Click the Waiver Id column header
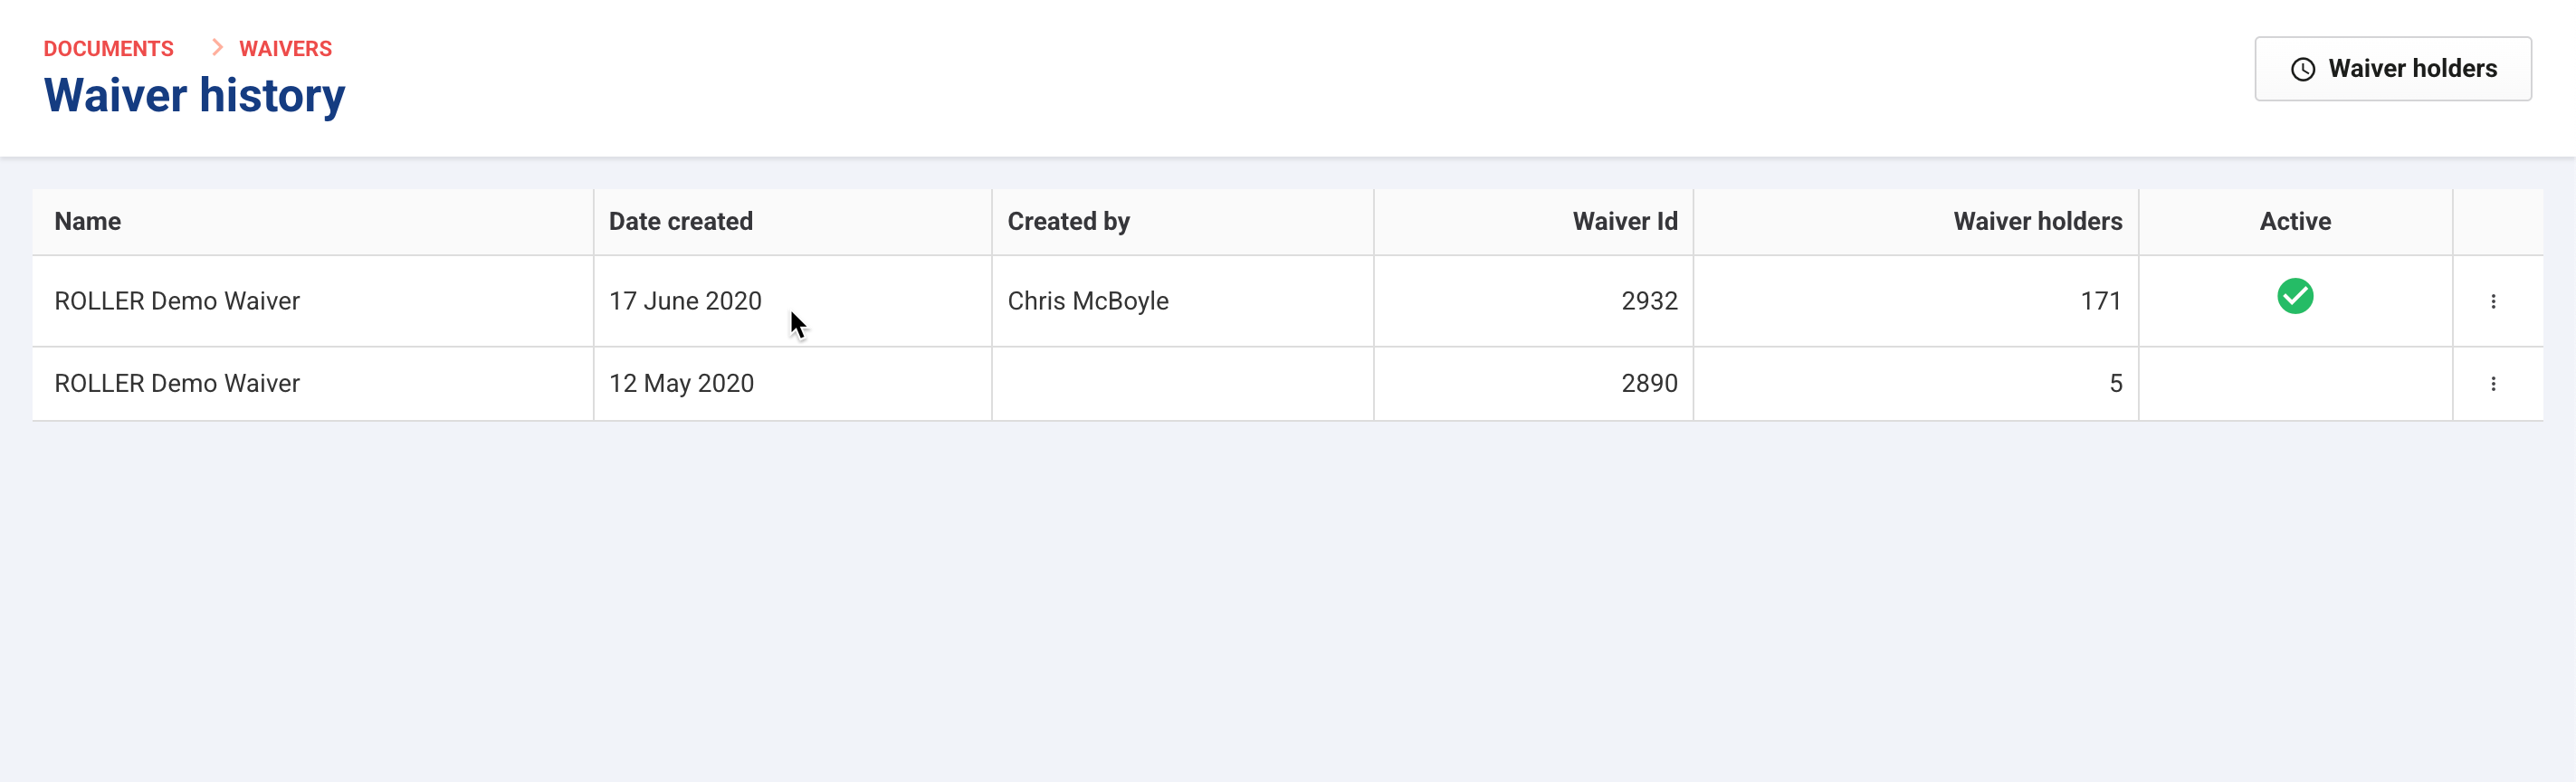This screenshot has height=782, width=2576. [1624, 221]
